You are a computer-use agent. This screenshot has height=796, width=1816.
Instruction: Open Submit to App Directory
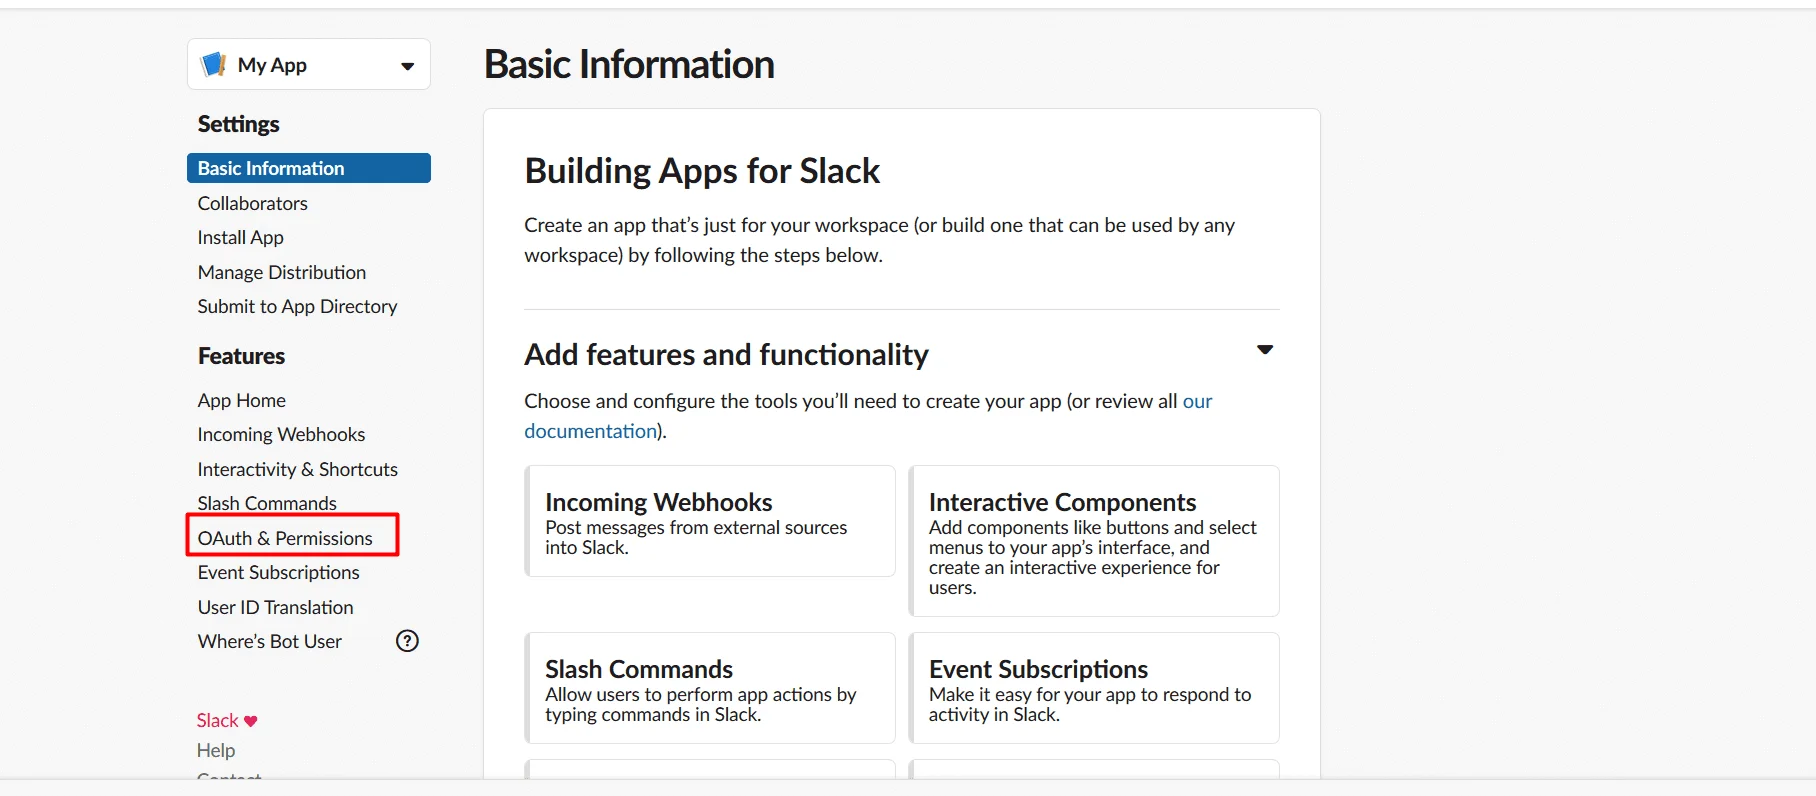[x=297, y=306]
